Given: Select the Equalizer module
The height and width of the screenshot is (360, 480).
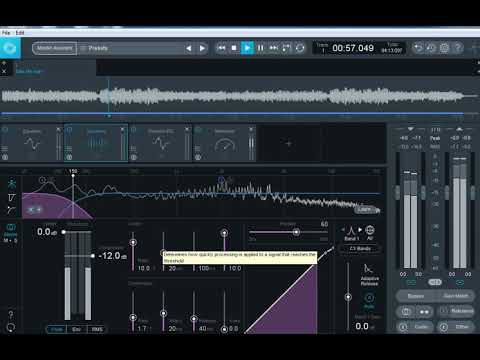Looking at the screenshot, I should point(32,143).
